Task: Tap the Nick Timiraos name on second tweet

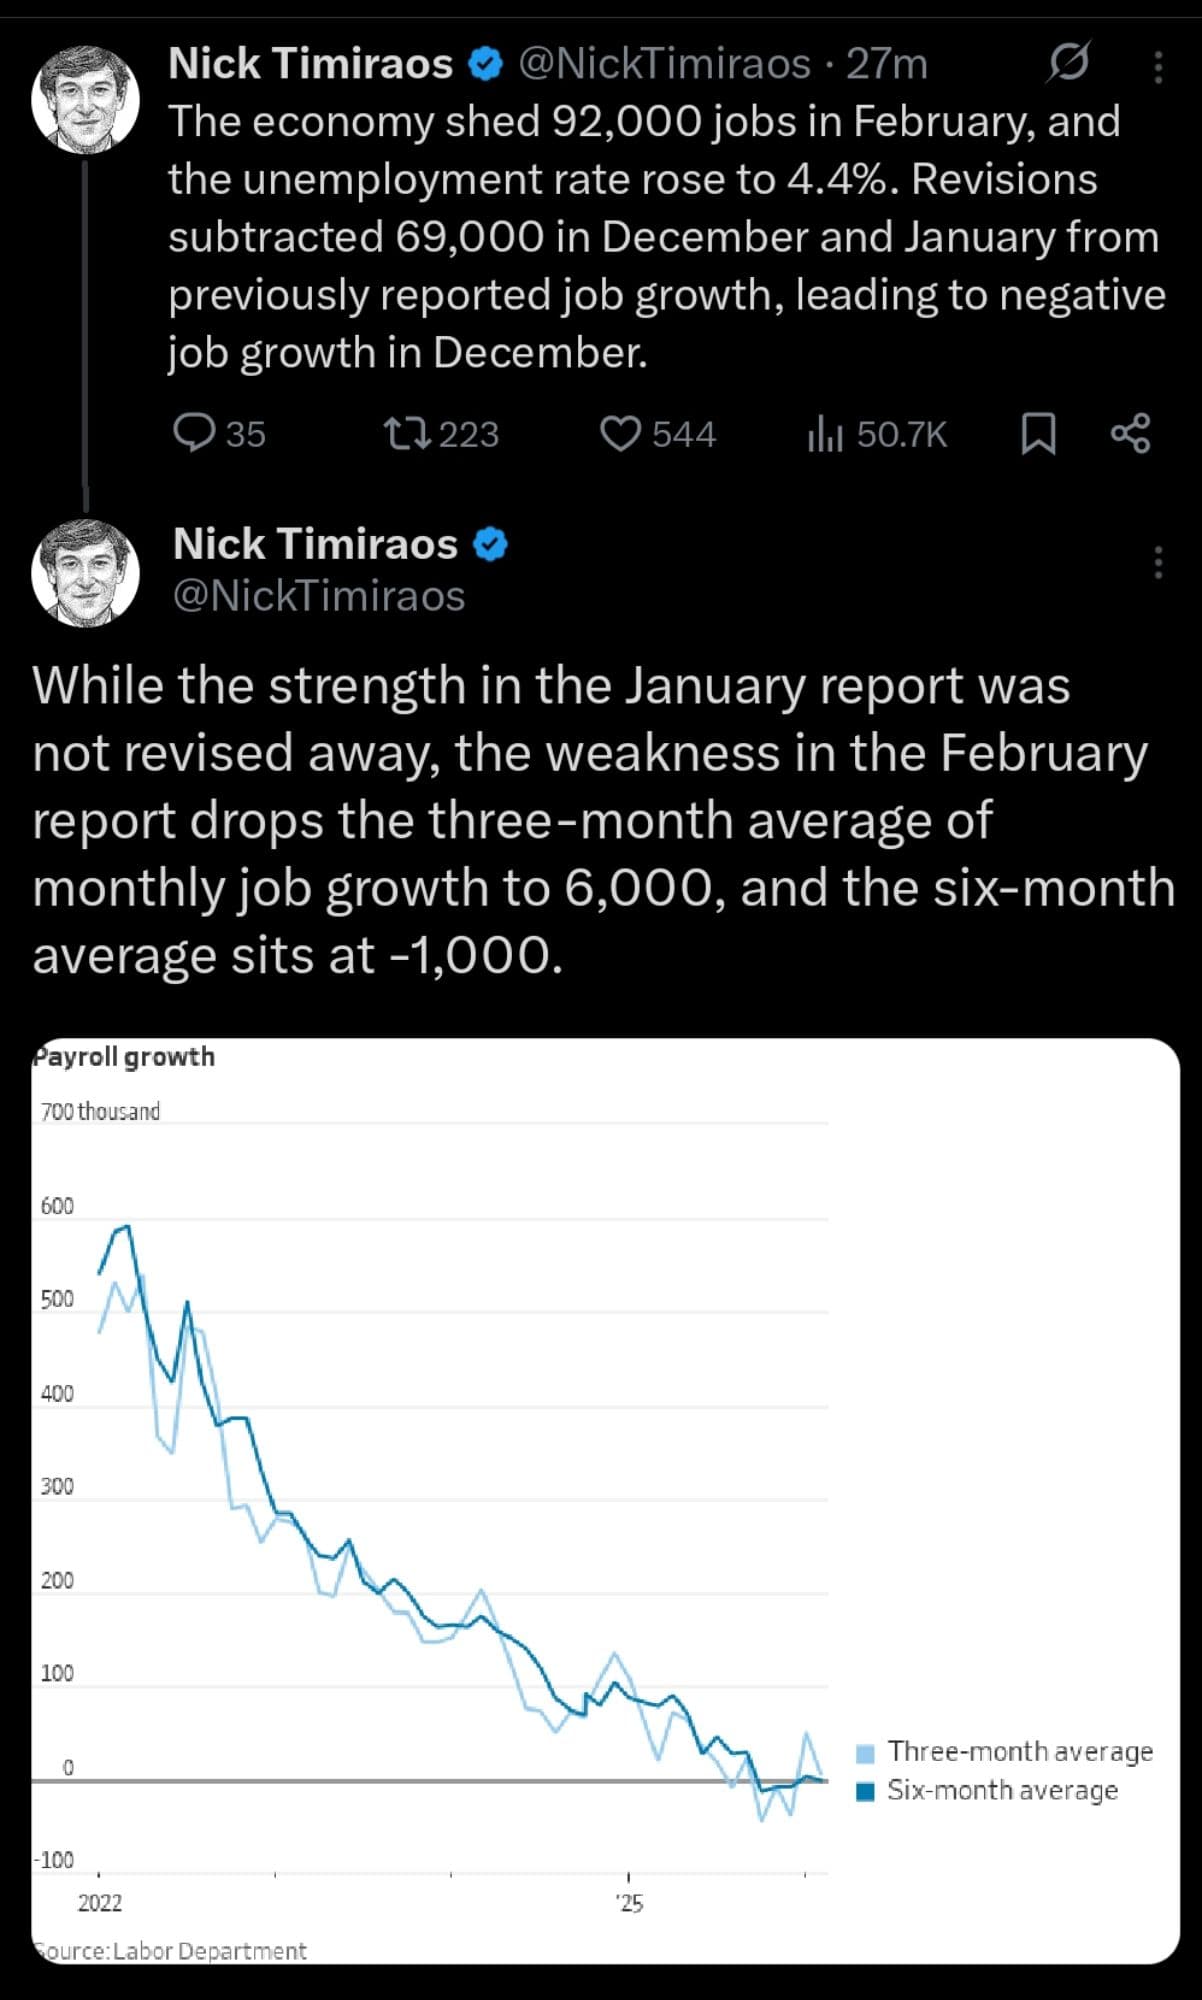Action: (315, 544)
